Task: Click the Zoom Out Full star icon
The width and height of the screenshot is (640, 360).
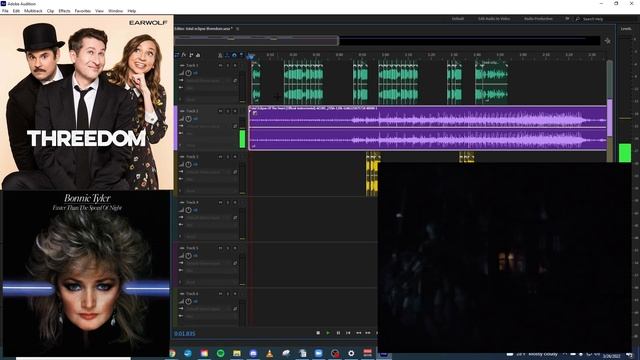Action: 607,41
